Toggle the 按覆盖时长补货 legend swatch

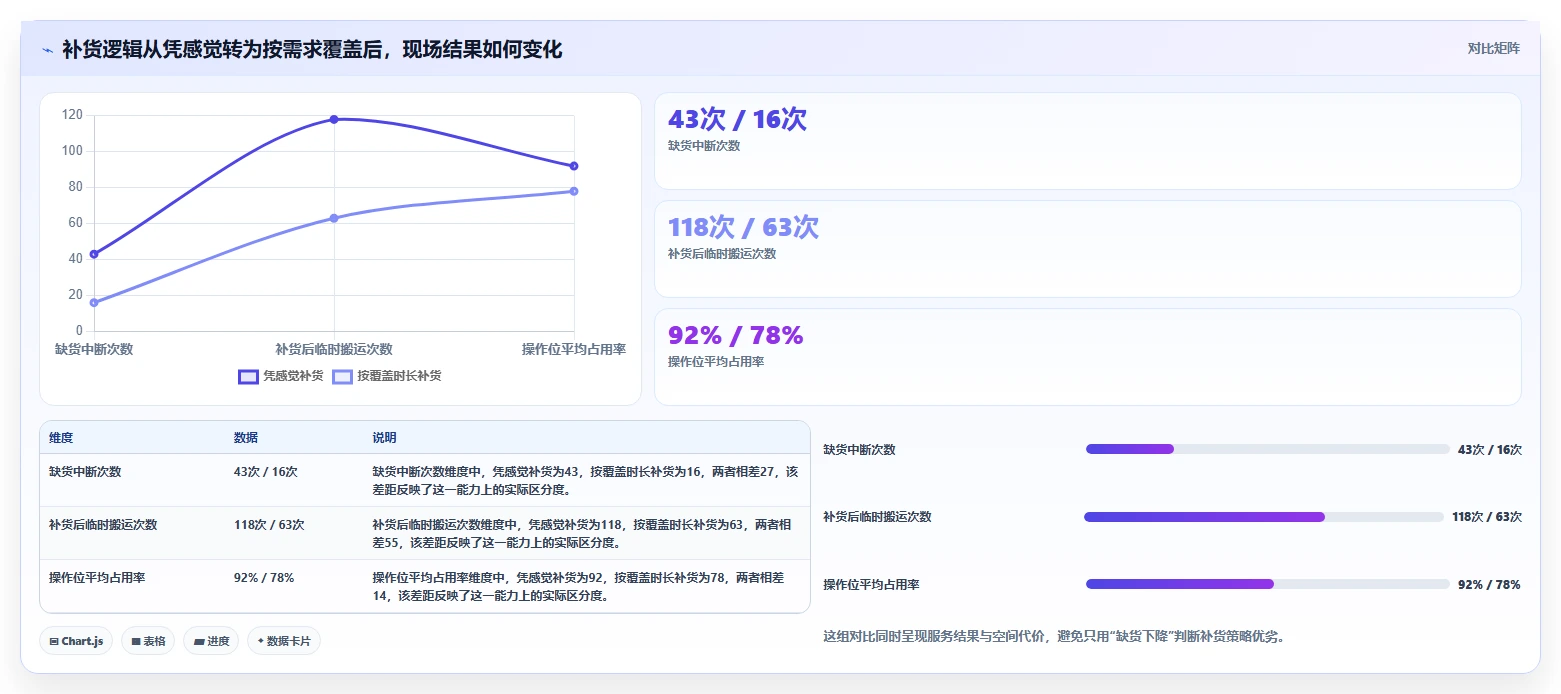[343, 376]
